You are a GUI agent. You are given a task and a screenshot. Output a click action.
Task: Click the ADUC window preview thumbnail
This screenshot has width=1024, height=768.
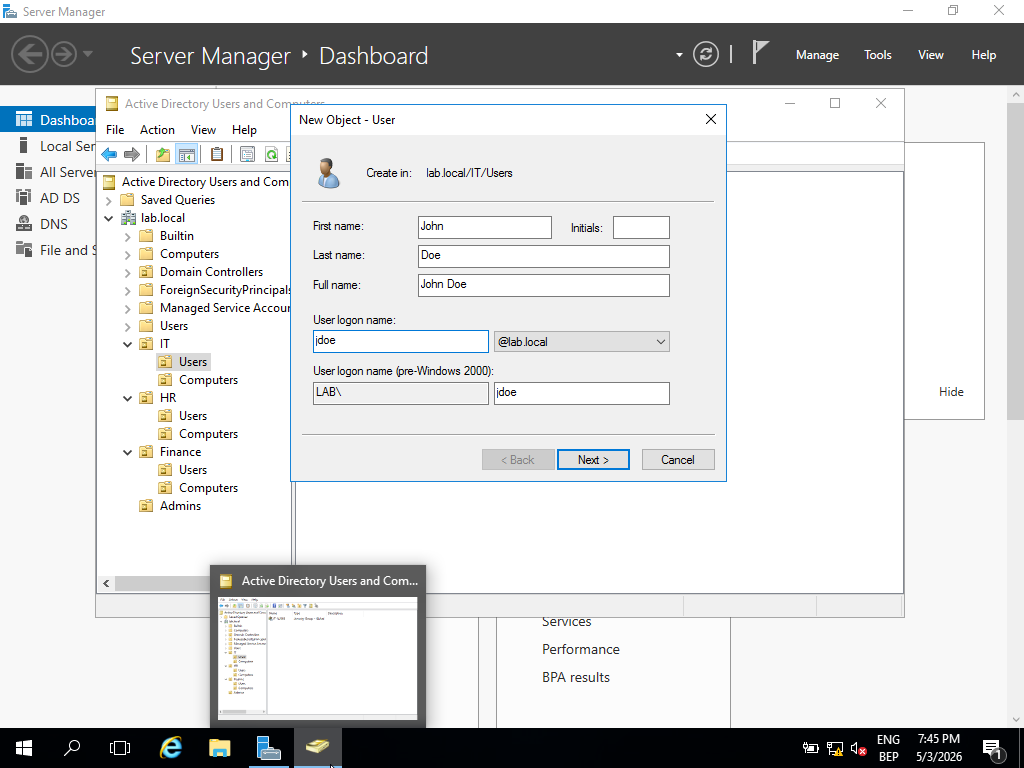click(317, 657)
